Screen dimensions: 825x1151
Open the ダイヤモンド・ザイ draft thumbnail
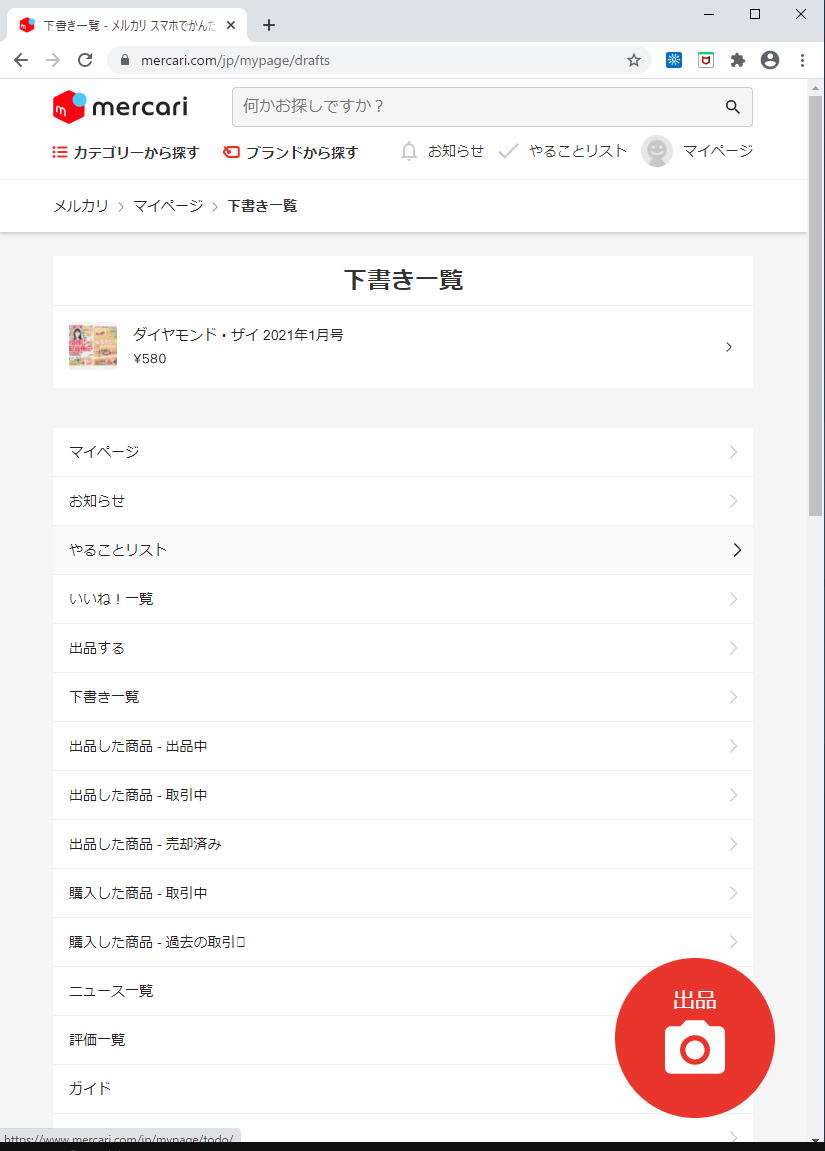tap(93, 346)
